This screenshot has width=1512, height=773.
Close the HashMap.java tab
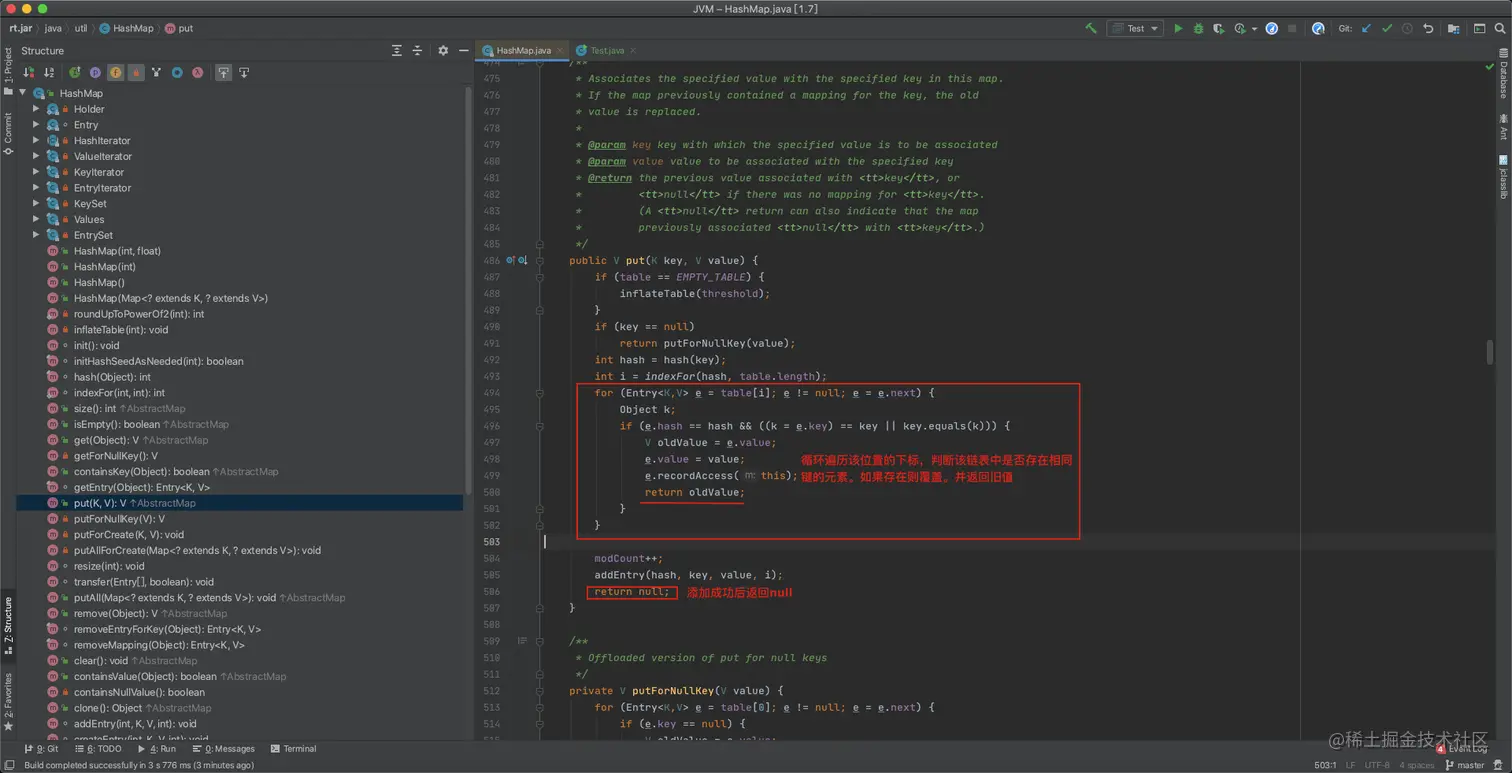[x=561, y=50]
